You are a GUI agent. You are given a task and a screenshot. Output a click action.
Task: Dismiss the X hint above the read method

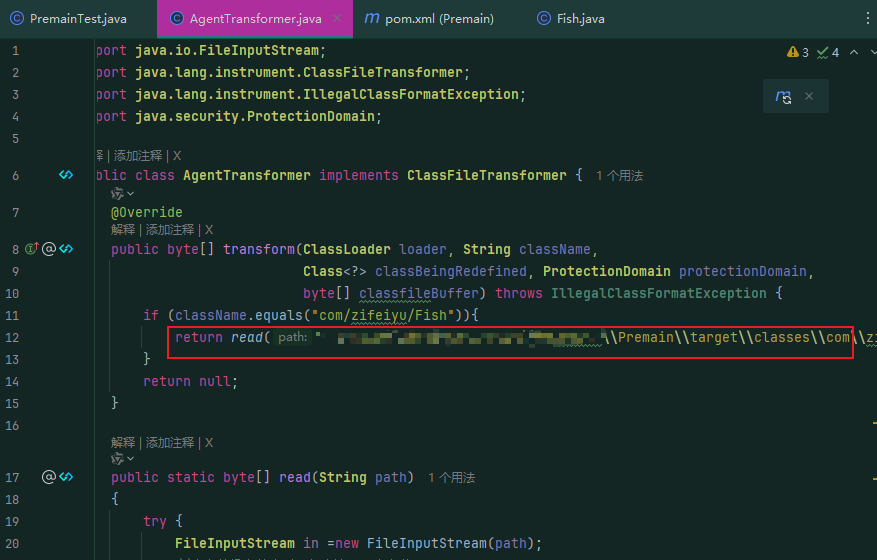click(x=209, y=443)
